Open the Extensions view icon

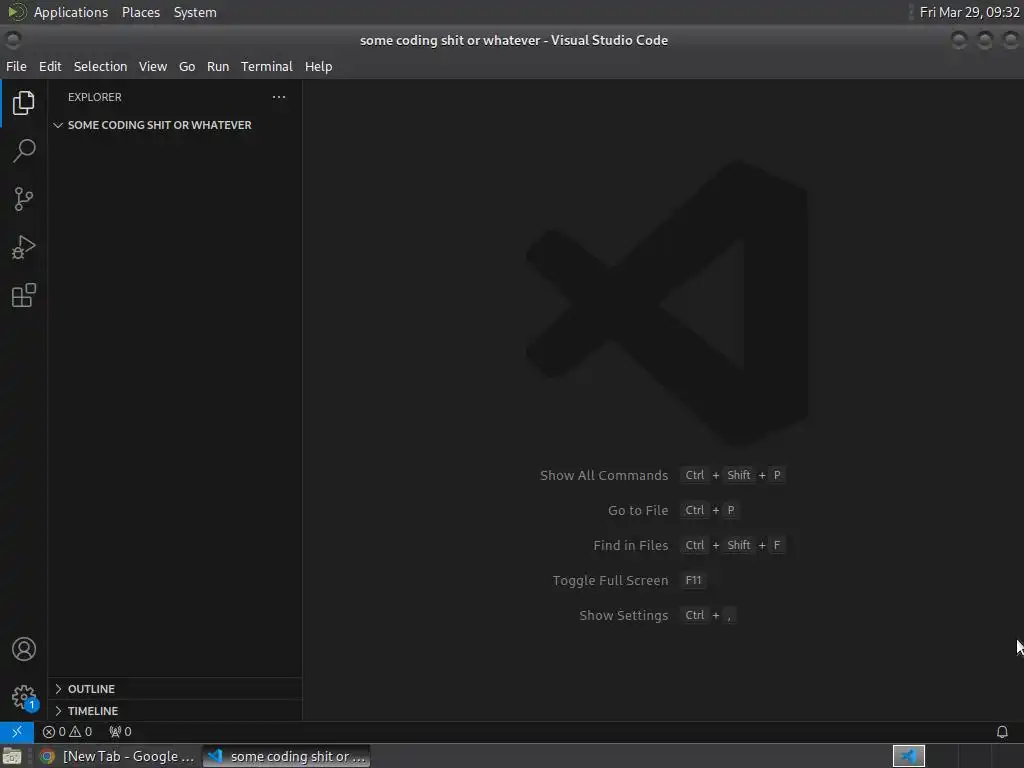(x=24, y=295)
